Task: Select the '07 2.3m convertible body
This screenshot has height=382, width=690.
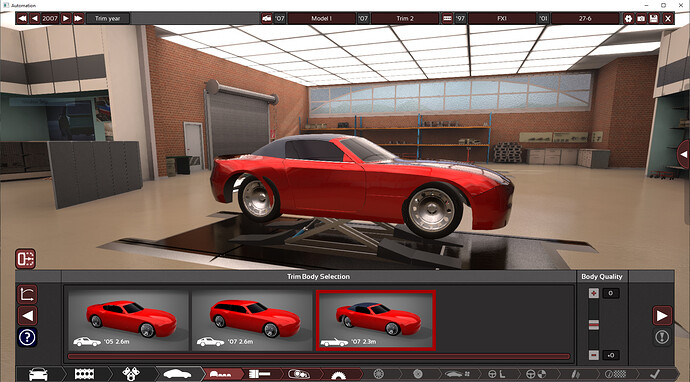Action: pyautogui.click(x=376, y=320)
